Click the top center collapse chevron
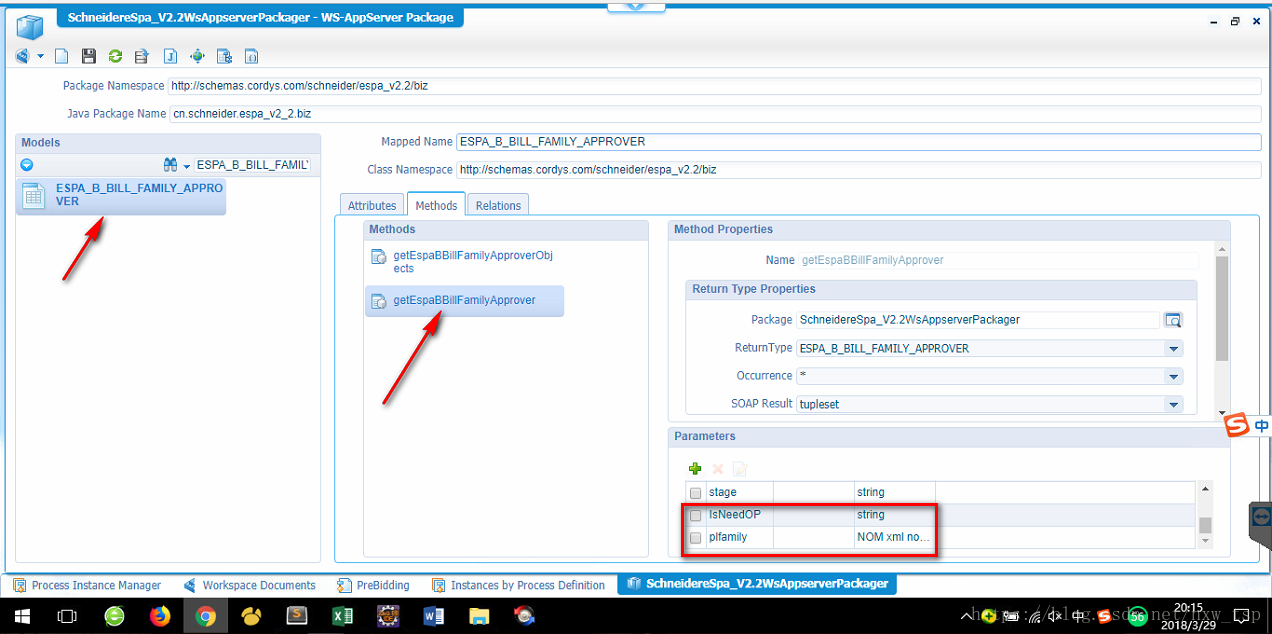Image resolution: width=1272 pixels, height=634 pixels. pos(636,5)
